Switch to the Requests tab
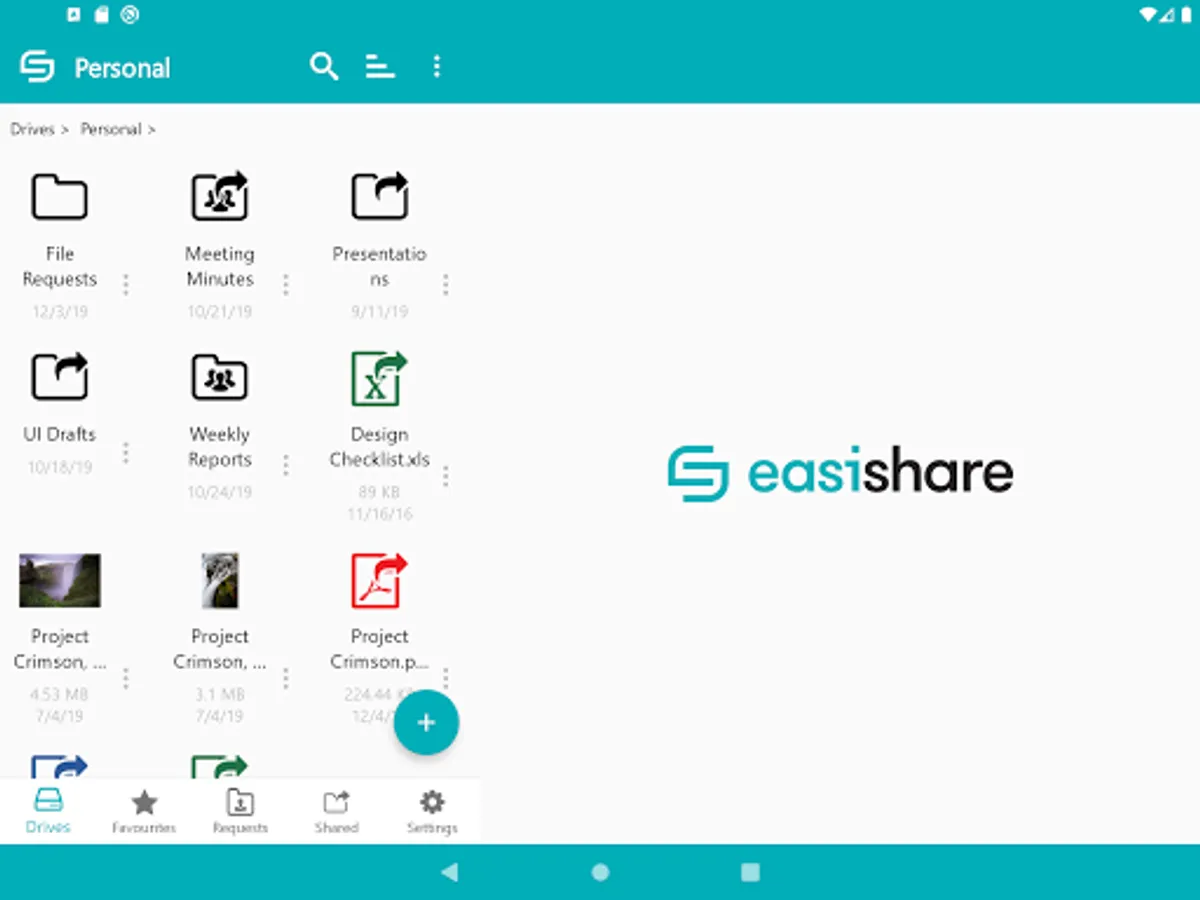This screenshot has width=1200, height=900. click(x=240, y=811)
